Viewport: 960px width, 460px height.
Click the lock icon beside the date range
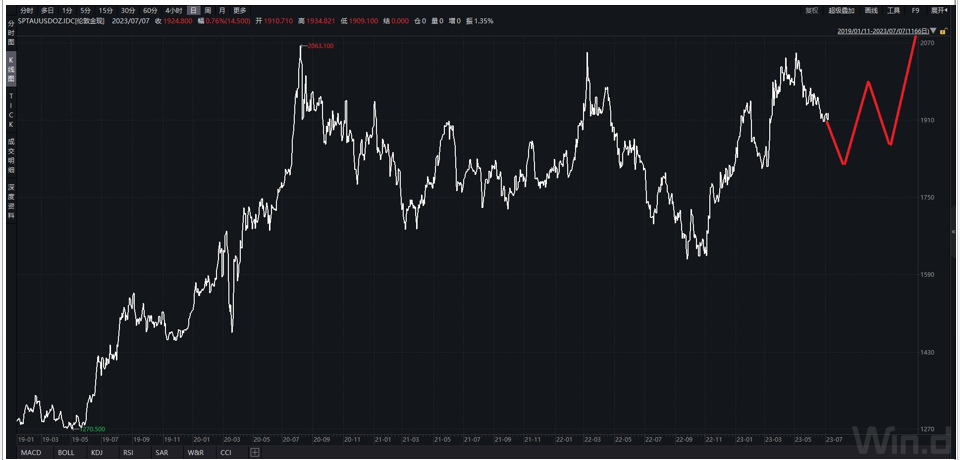click(944, 31)
